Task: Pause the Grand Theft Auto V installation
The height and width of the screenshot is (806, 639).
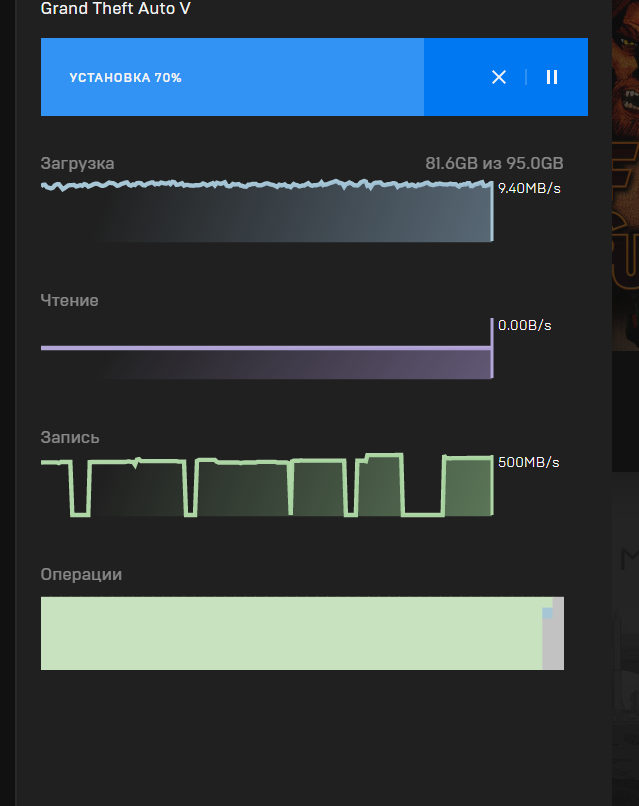Action: 552,77
